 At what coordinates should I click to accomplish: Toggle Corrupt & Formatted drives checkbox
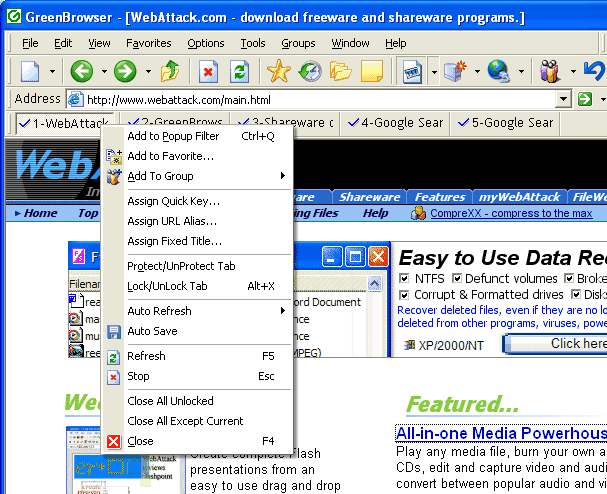[x=404, y=295]
